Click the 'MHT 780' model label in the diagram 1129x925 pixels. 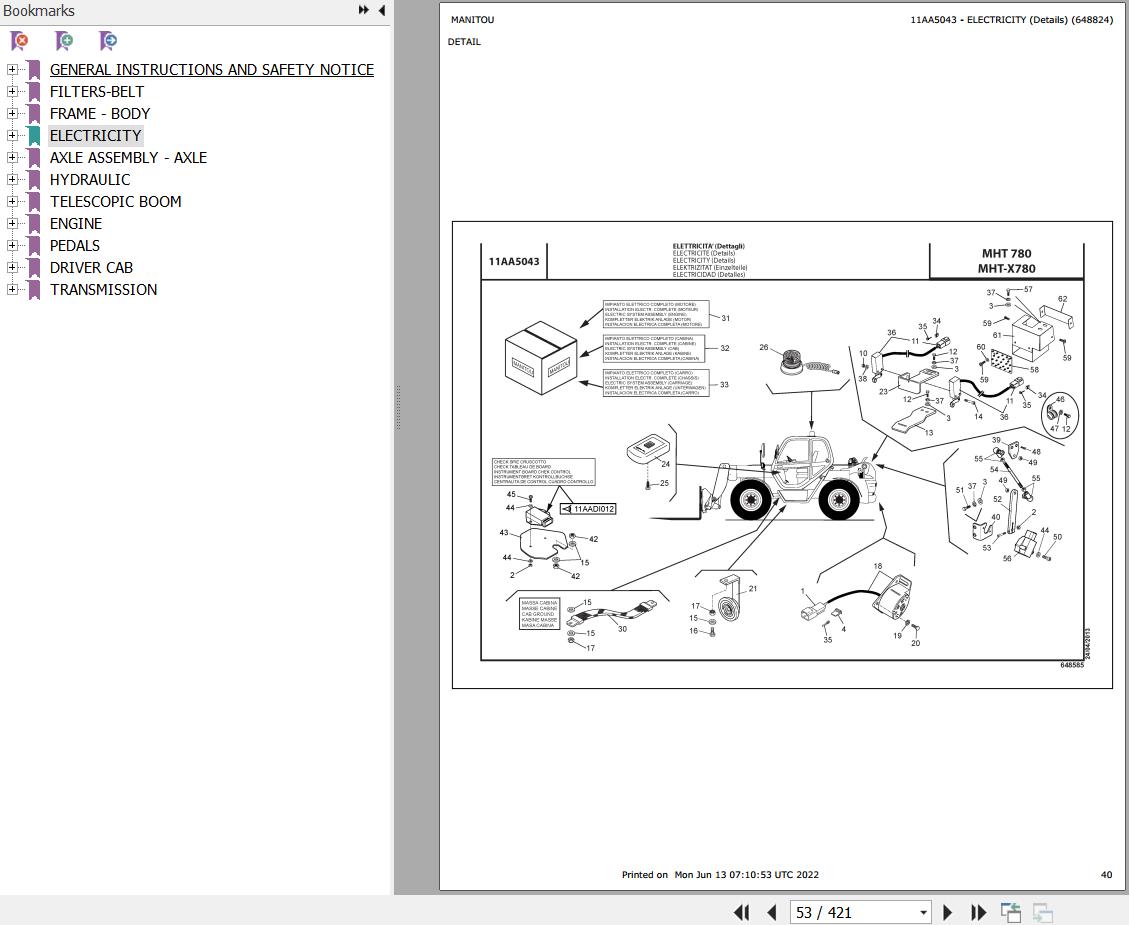pos(1007,253)
